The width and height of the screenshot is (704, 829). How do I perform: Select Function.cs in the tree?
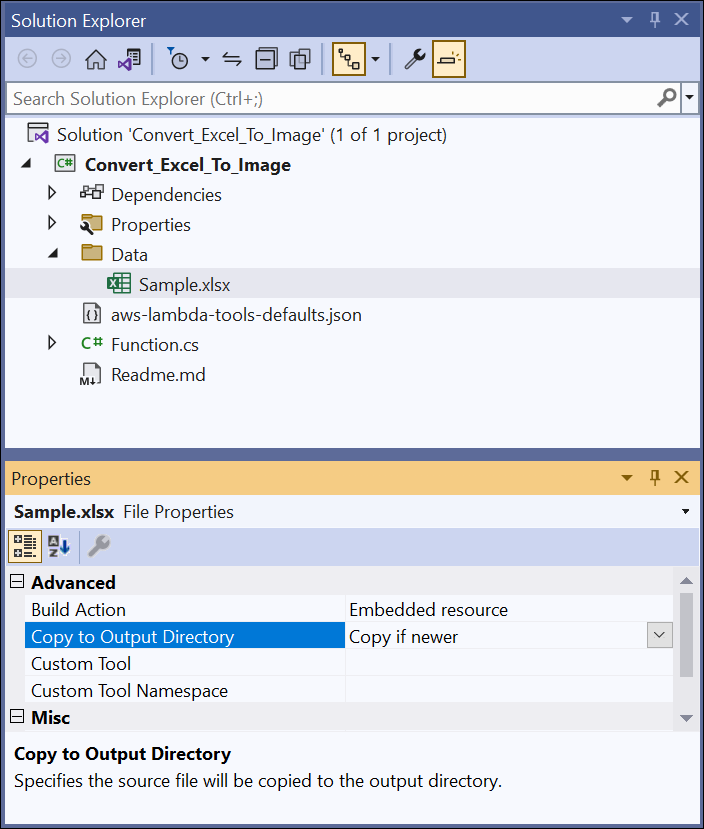click(154, 345)
